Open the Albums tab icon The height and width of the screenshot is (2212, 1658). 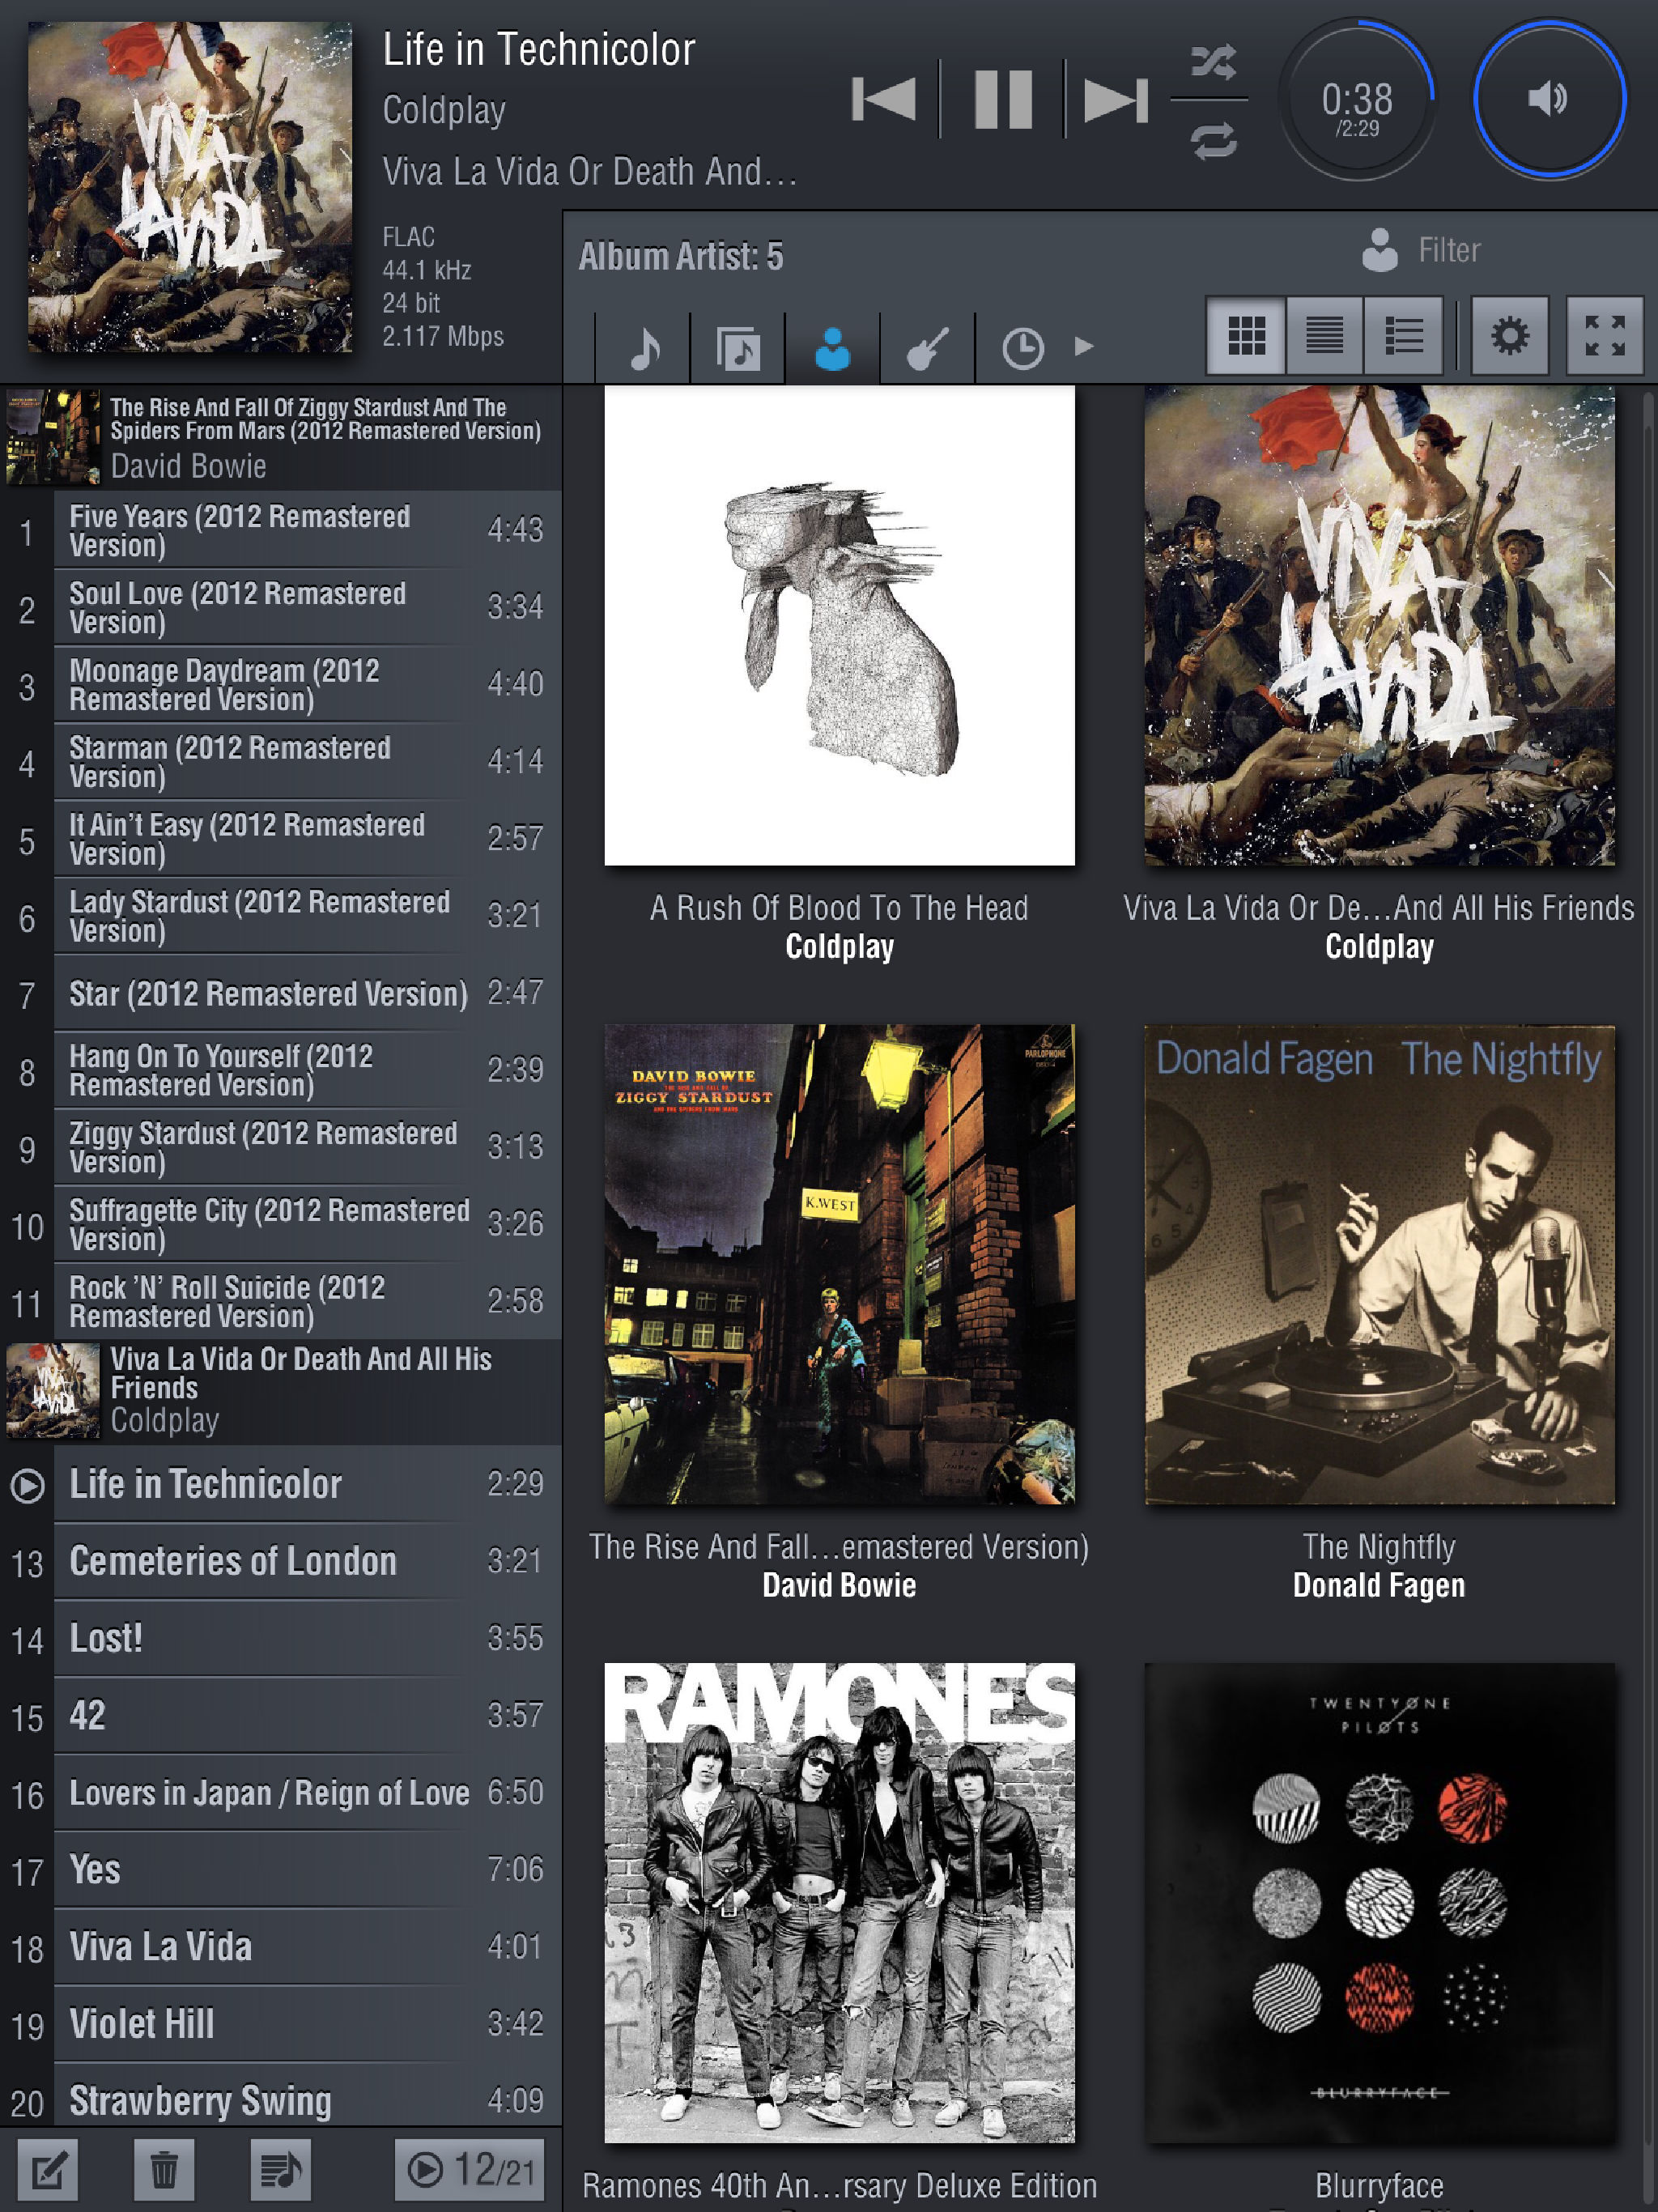click(x=738, y=348)
